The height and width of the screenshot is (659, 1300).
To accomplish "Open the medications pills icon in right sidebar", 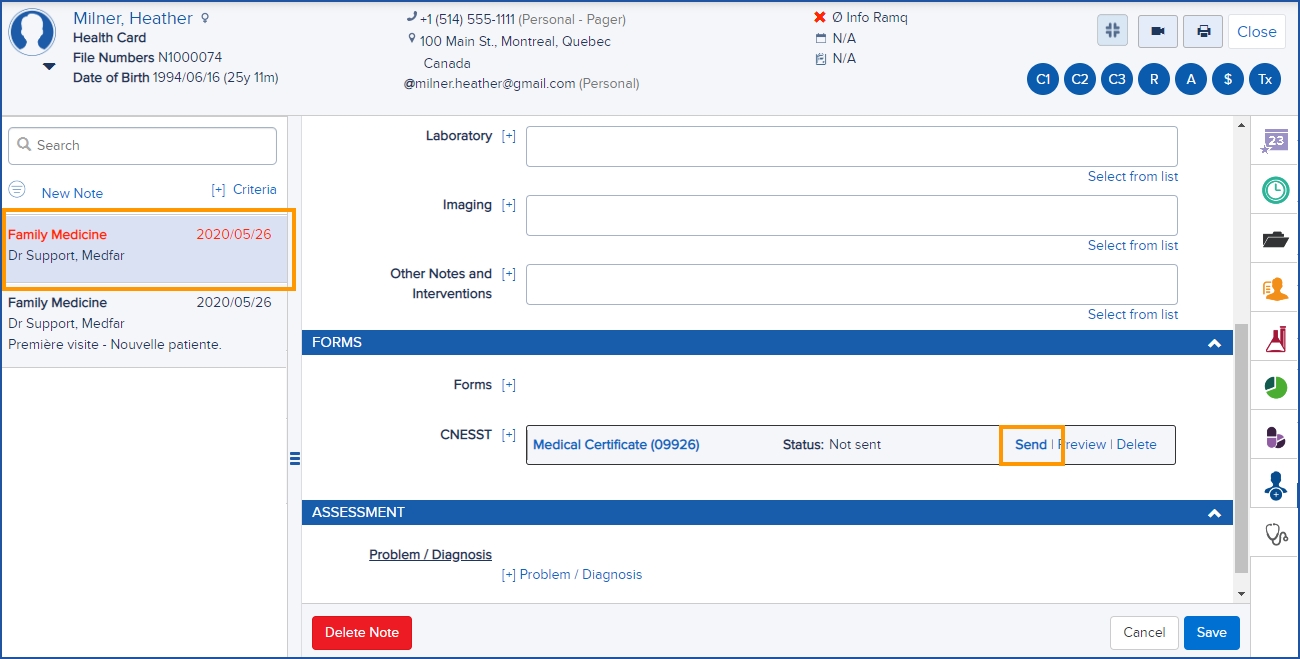I will [x=1274, y=437].
